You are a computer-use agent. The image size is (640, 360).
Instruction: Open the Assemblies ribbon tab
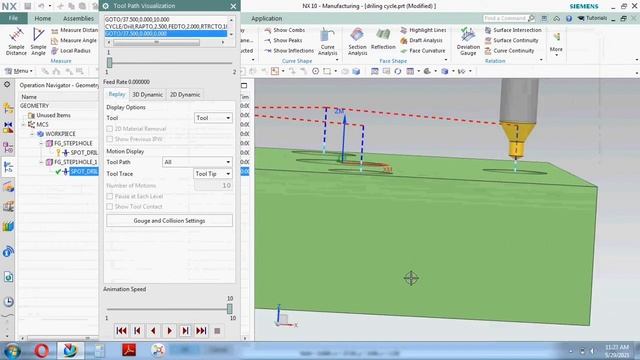tap(78, 18)
